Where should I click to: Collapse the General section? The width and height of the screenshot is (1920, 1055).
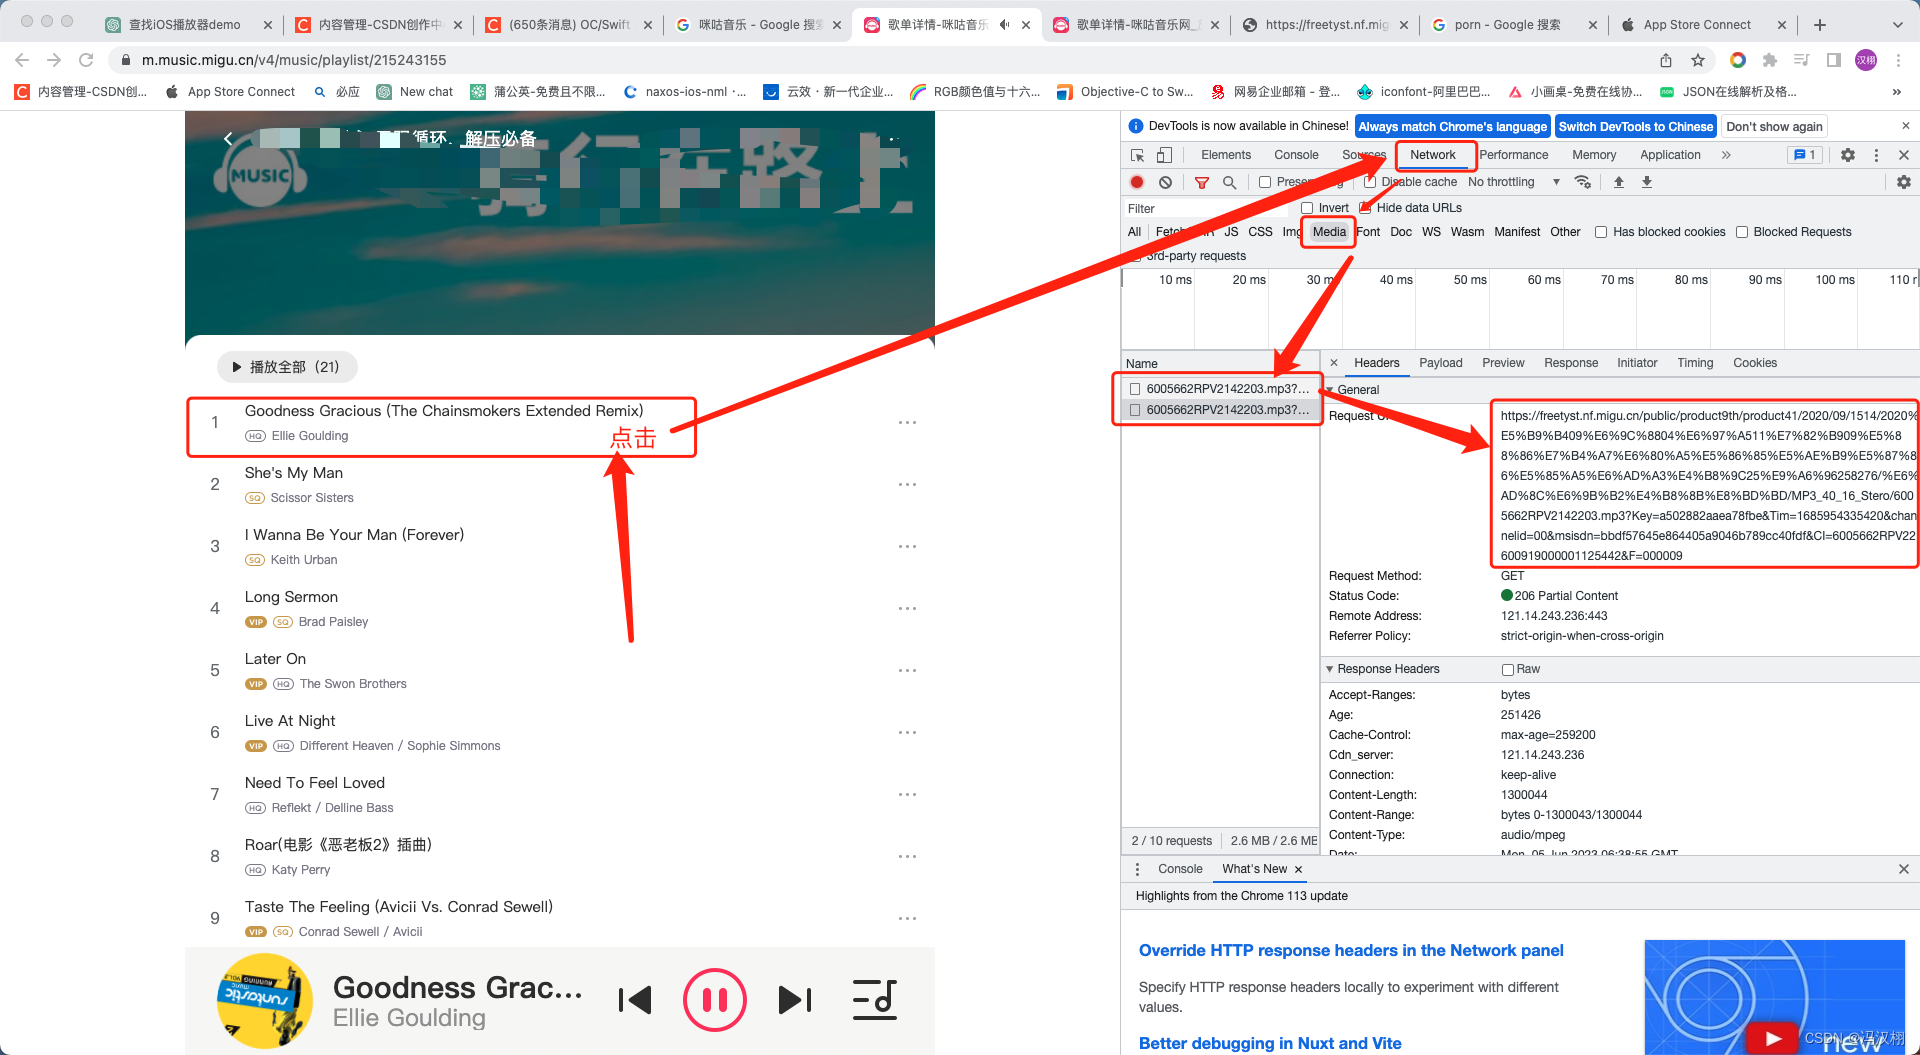pos(1330,390)
